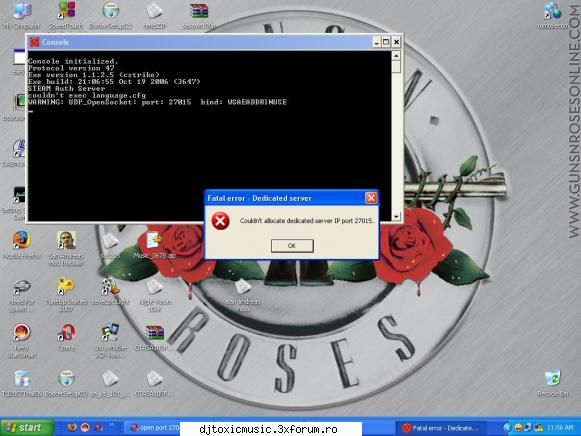Close the Fatal error - Dedicated server dialog

pos(371,198)
